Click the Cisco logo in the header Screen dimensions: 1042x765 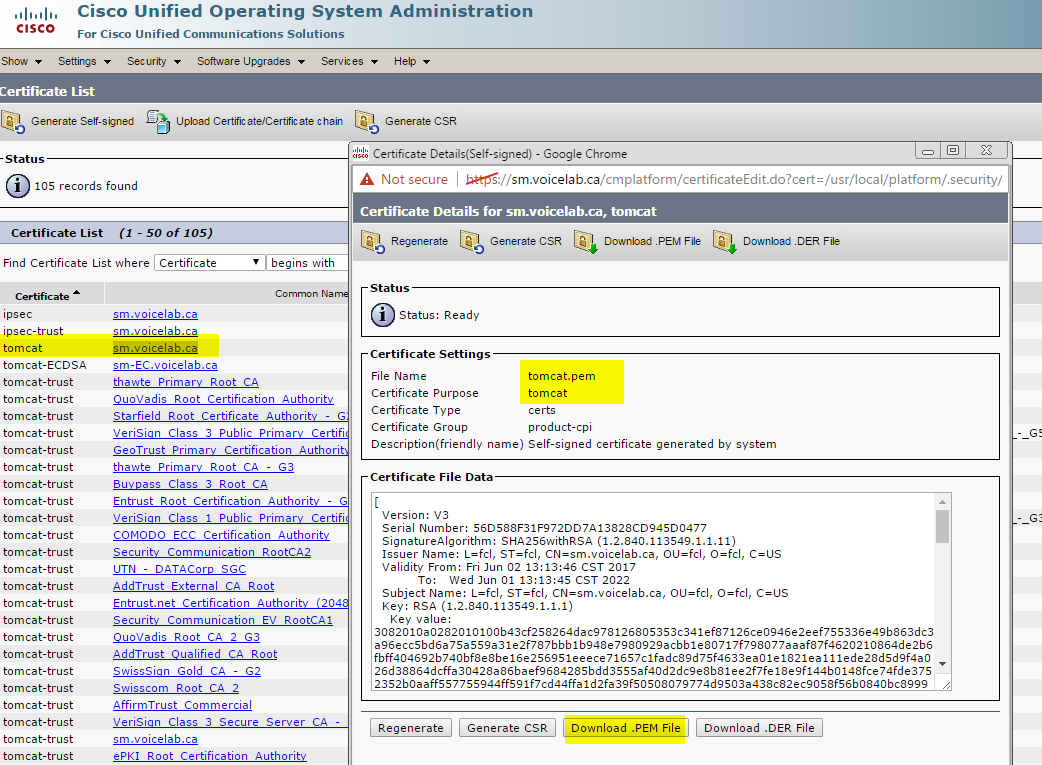[36, 21]
